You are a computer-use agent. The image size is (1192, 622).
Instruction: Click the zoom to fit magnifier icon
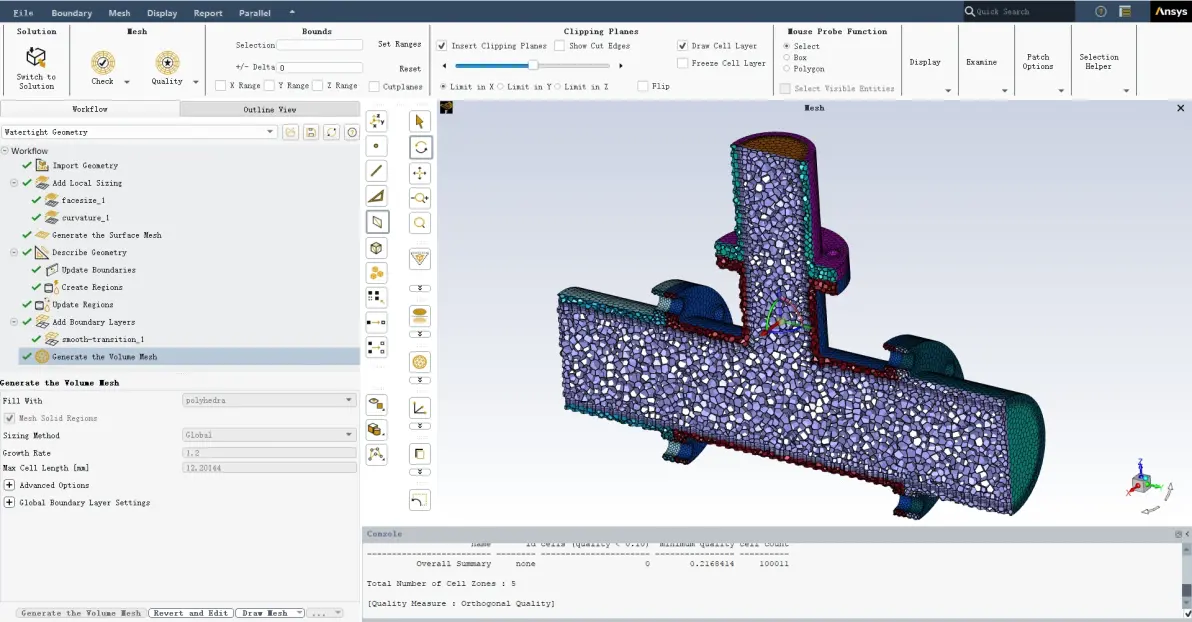[420, 224]
